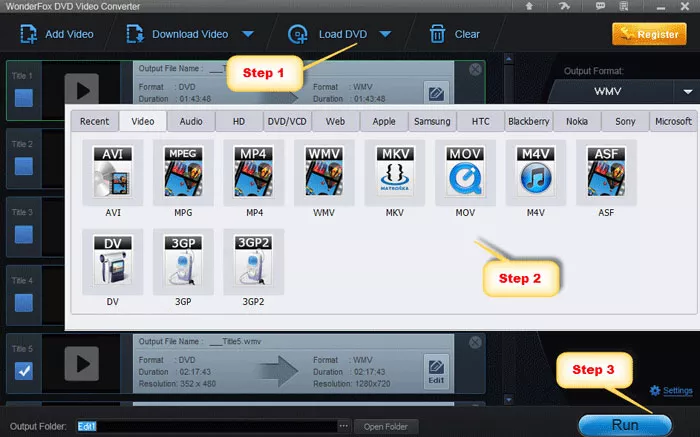Remove Title 1 with its X icon
The width and height of the screenshot is (700, 437).
point(475,69)
